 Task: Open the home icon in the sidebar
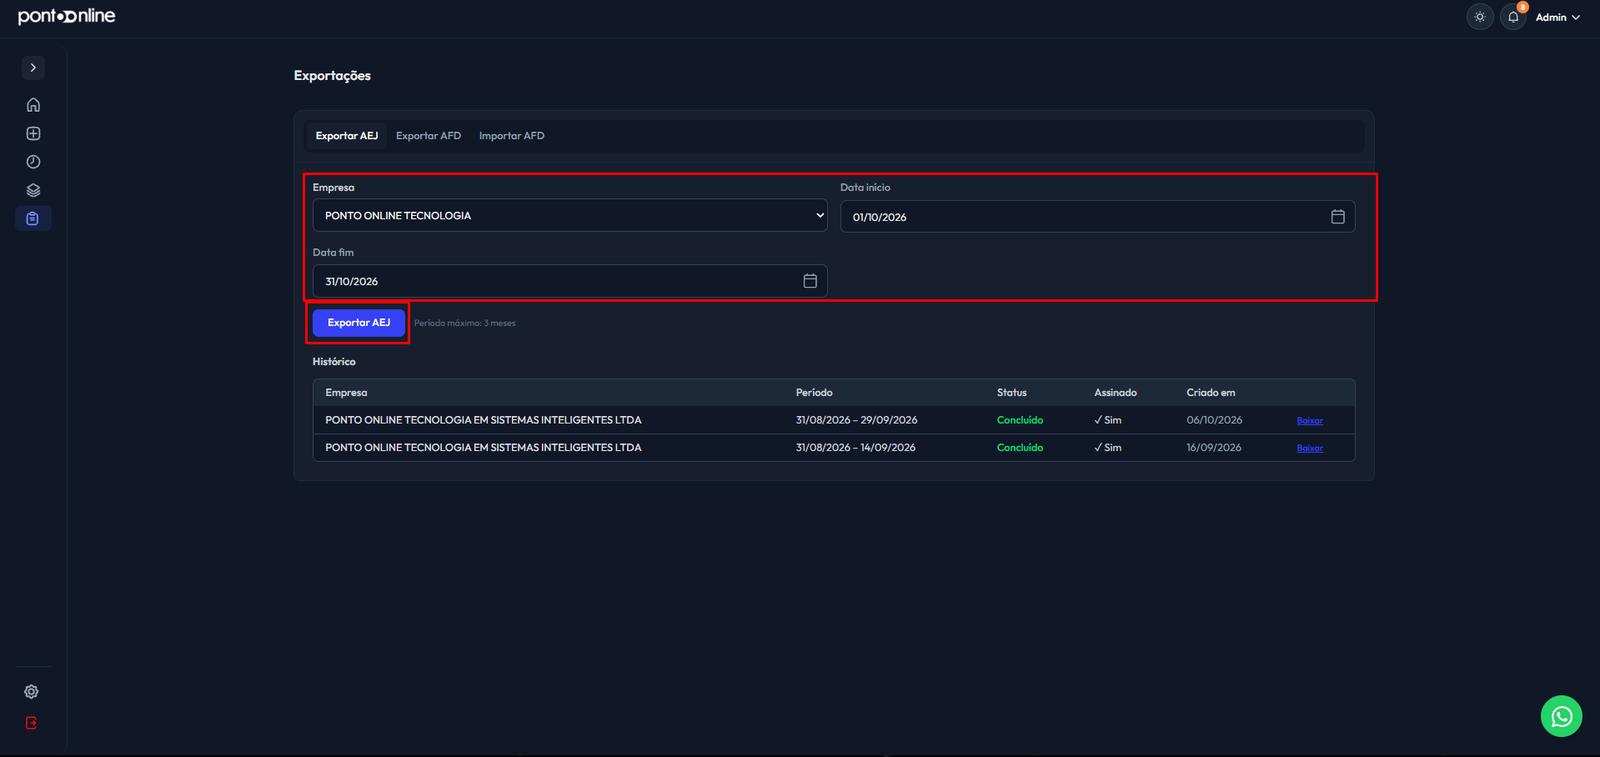pos(33,105)
